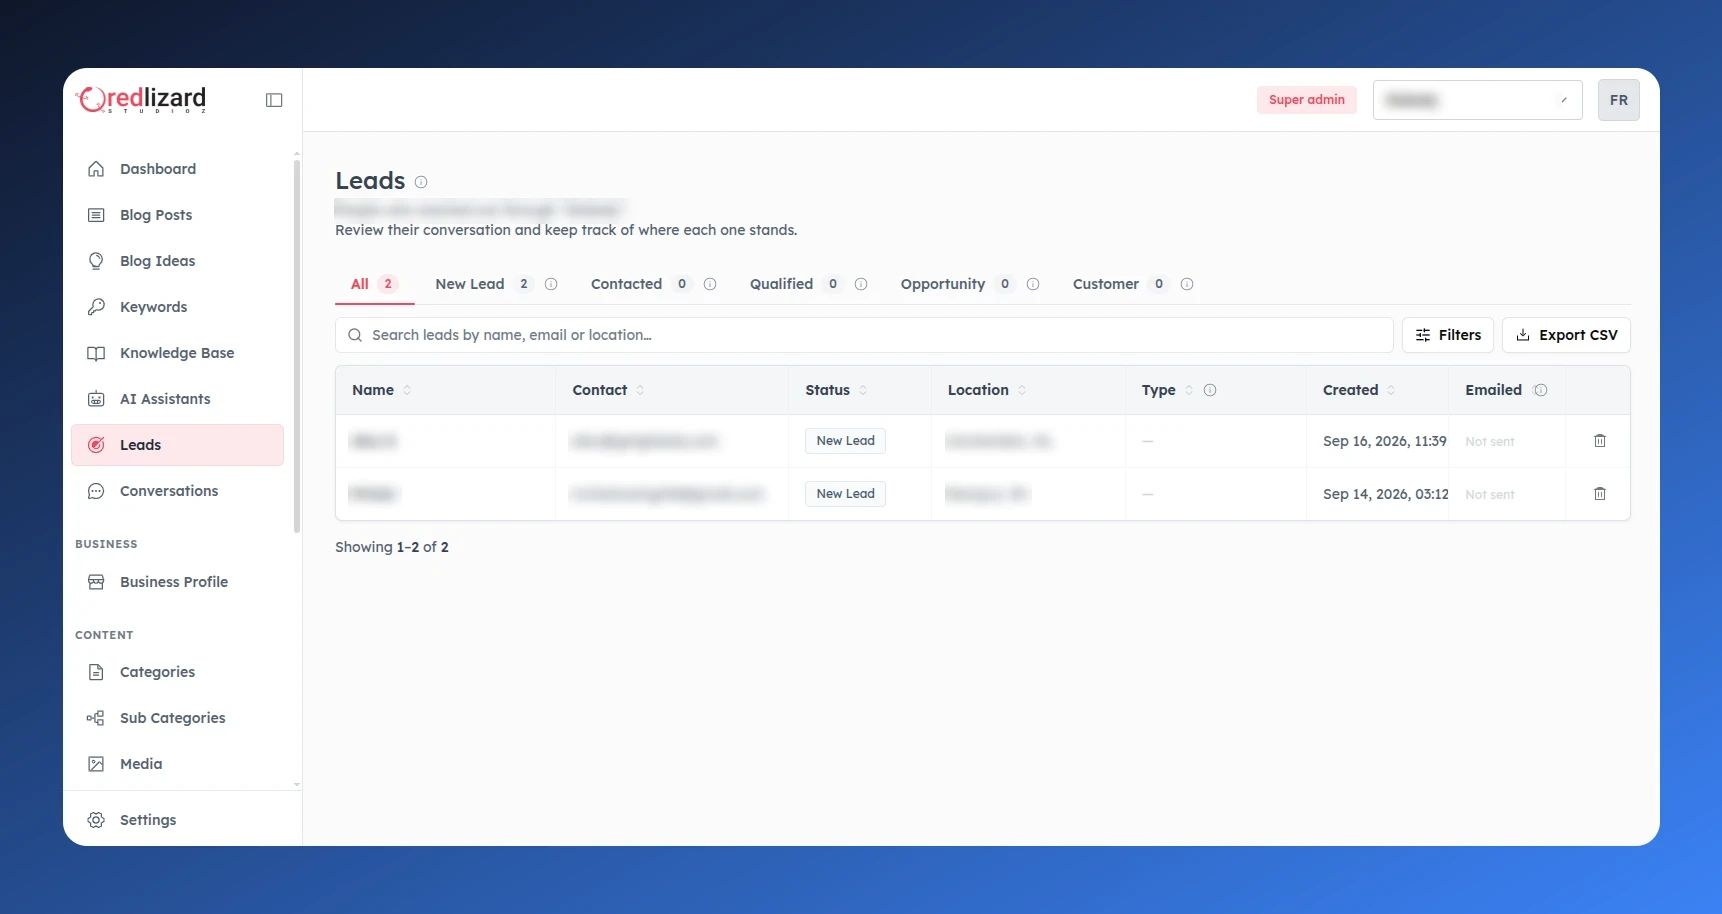Delete the lead created Sep 16, 2026
Screen dimensions: 1722x914
[1600, 441]
